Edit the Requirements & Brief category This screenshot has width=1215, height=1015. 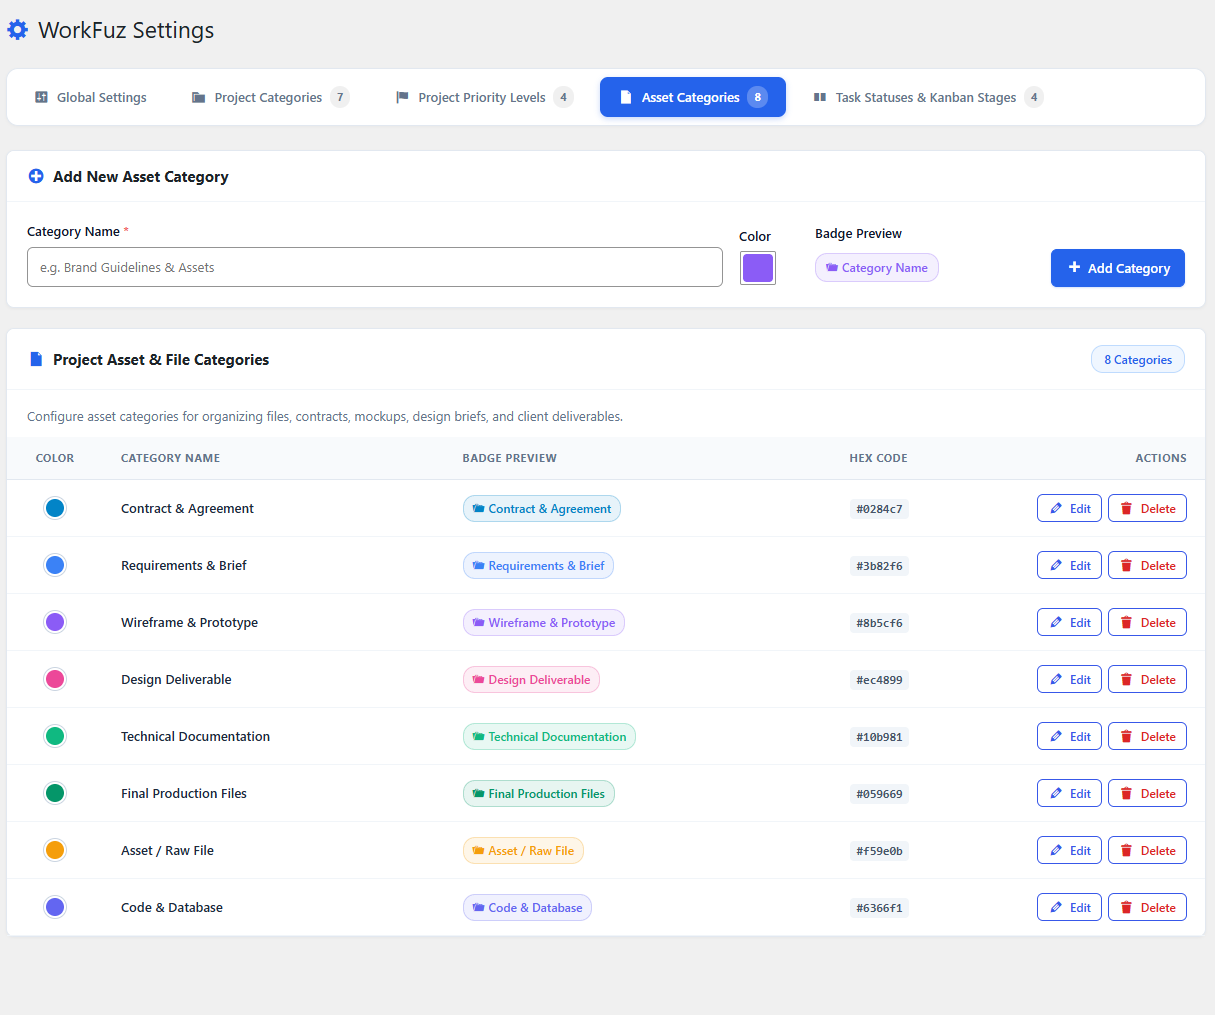1070,565
